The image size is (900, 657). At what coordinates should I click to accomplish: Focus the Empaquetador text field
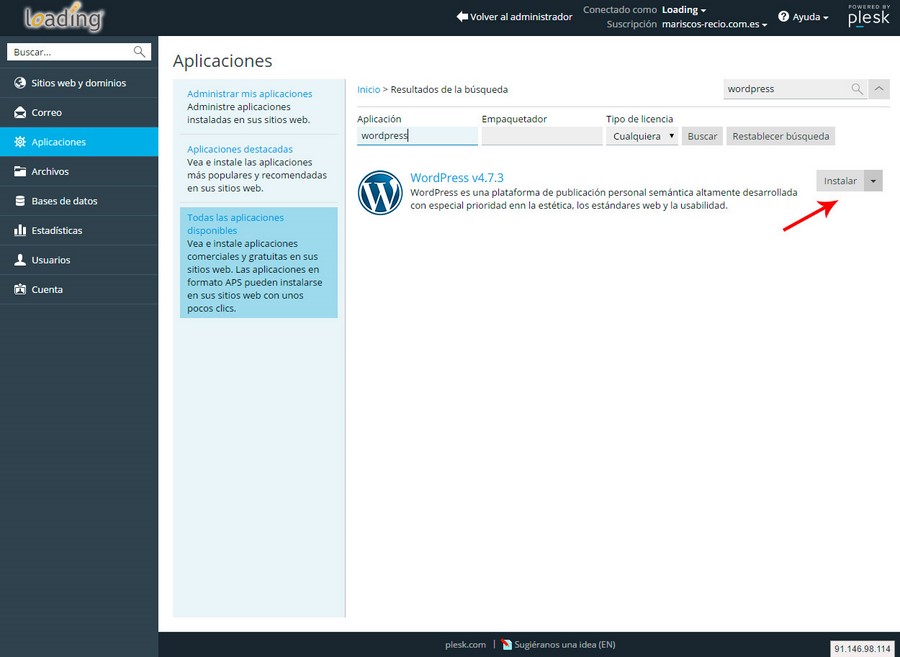542,136
